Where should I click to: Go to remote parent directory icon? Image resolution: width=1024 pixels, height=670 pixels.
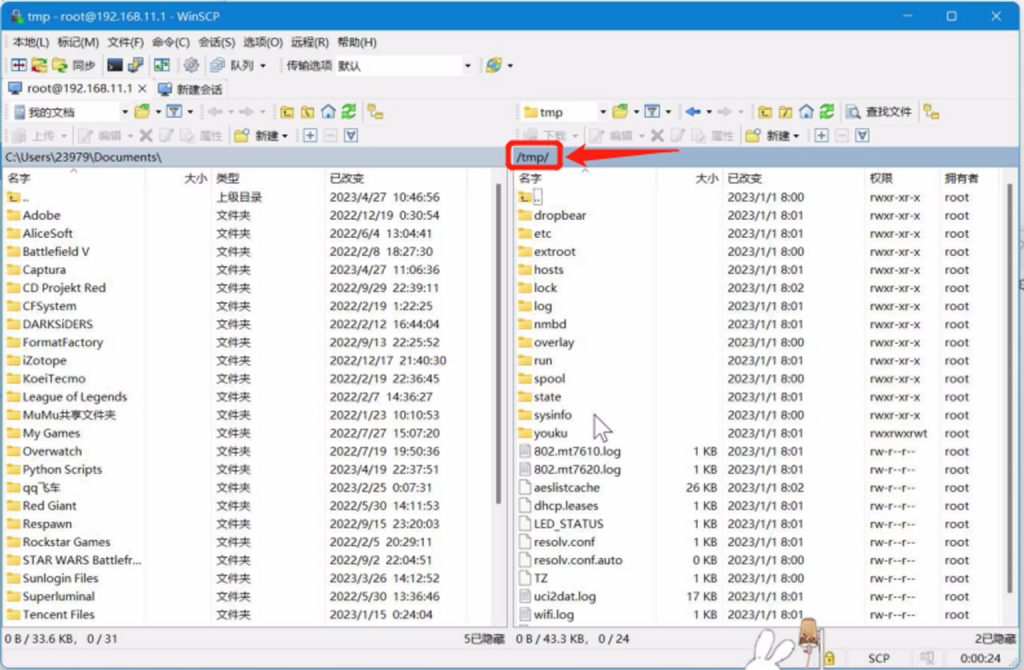click(765, 112)
